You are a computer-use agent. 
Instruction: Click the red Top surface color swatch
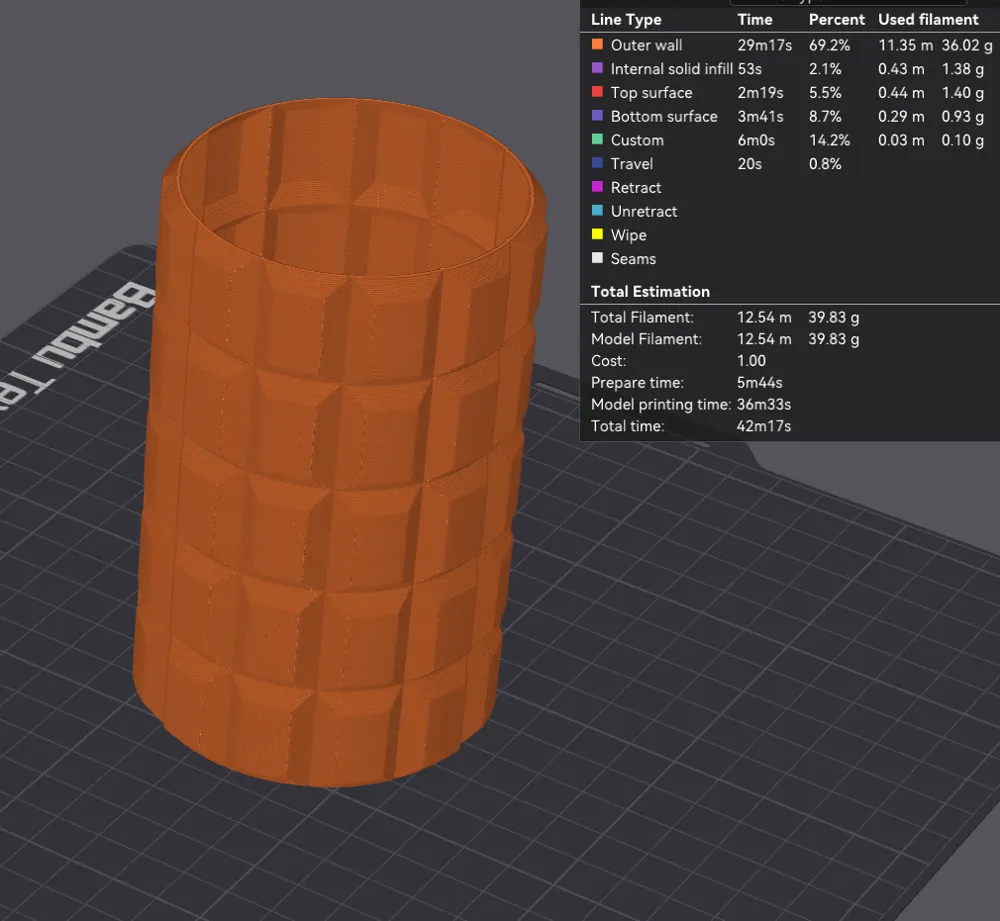click(597, 91)
